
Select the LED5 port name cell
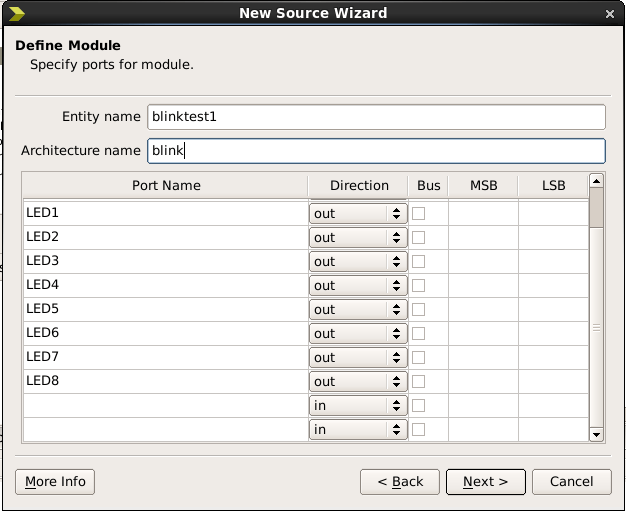pyautogui.click(x=166, y=309)
